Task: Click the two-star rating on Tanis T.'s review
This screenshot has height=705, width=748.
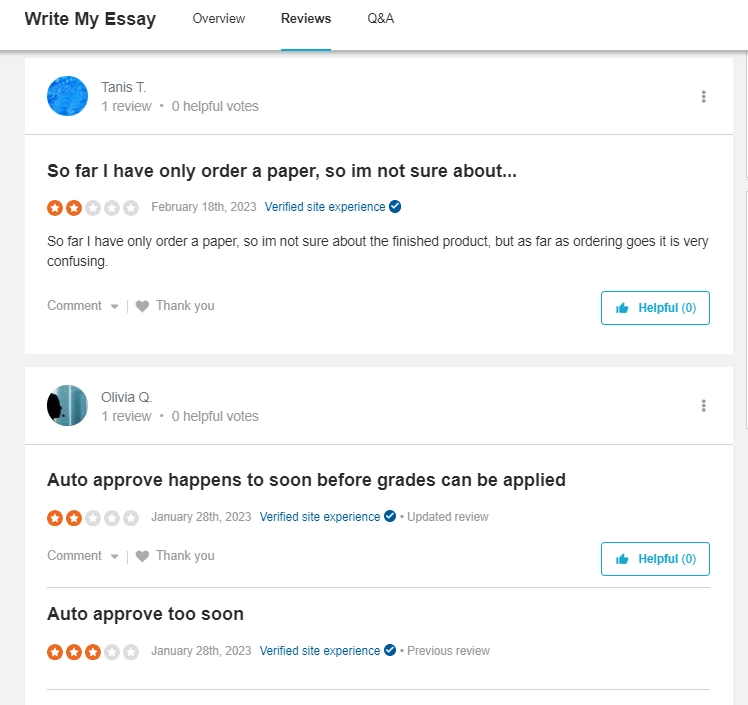Action: [x=93, y=208]
